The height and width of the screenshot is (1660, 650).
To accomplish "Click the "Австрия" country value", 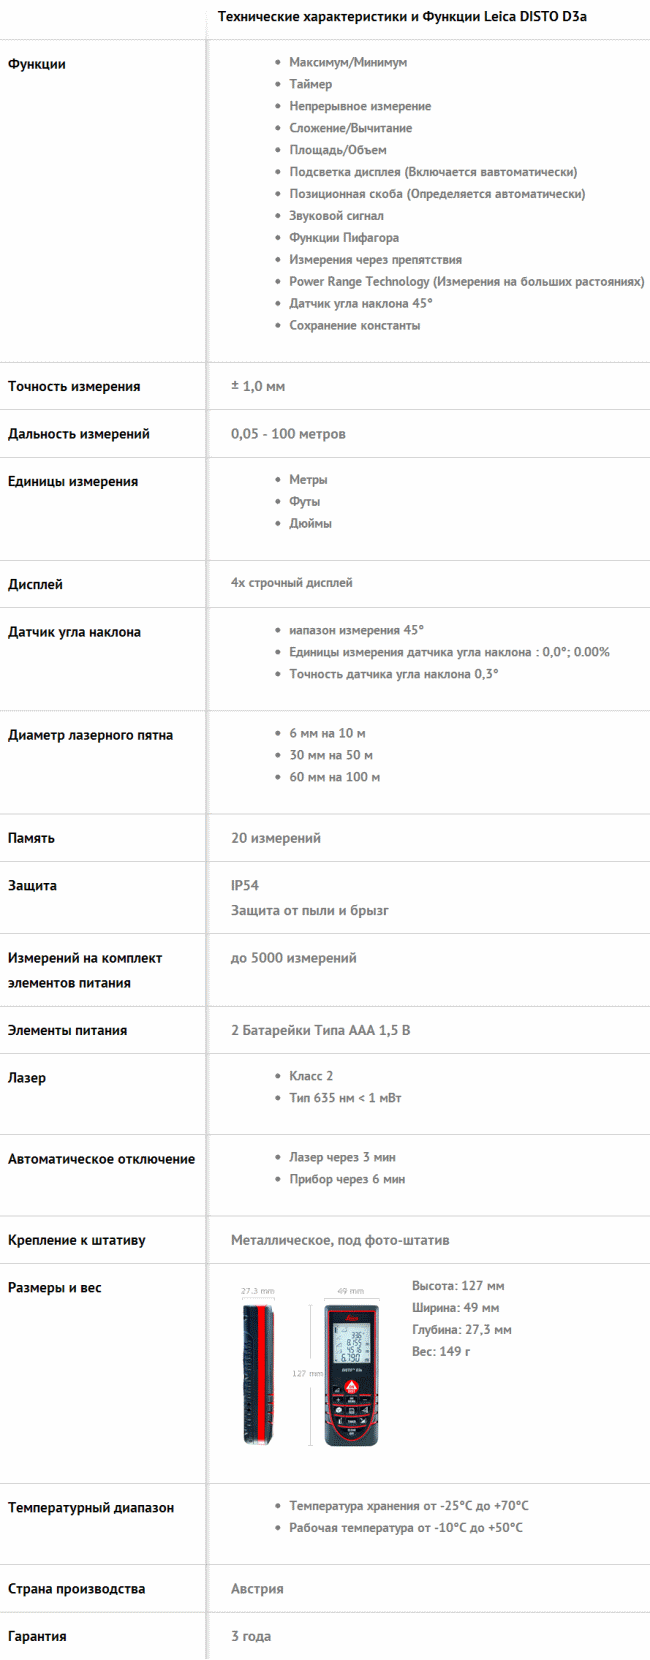I will (257, 1589).
